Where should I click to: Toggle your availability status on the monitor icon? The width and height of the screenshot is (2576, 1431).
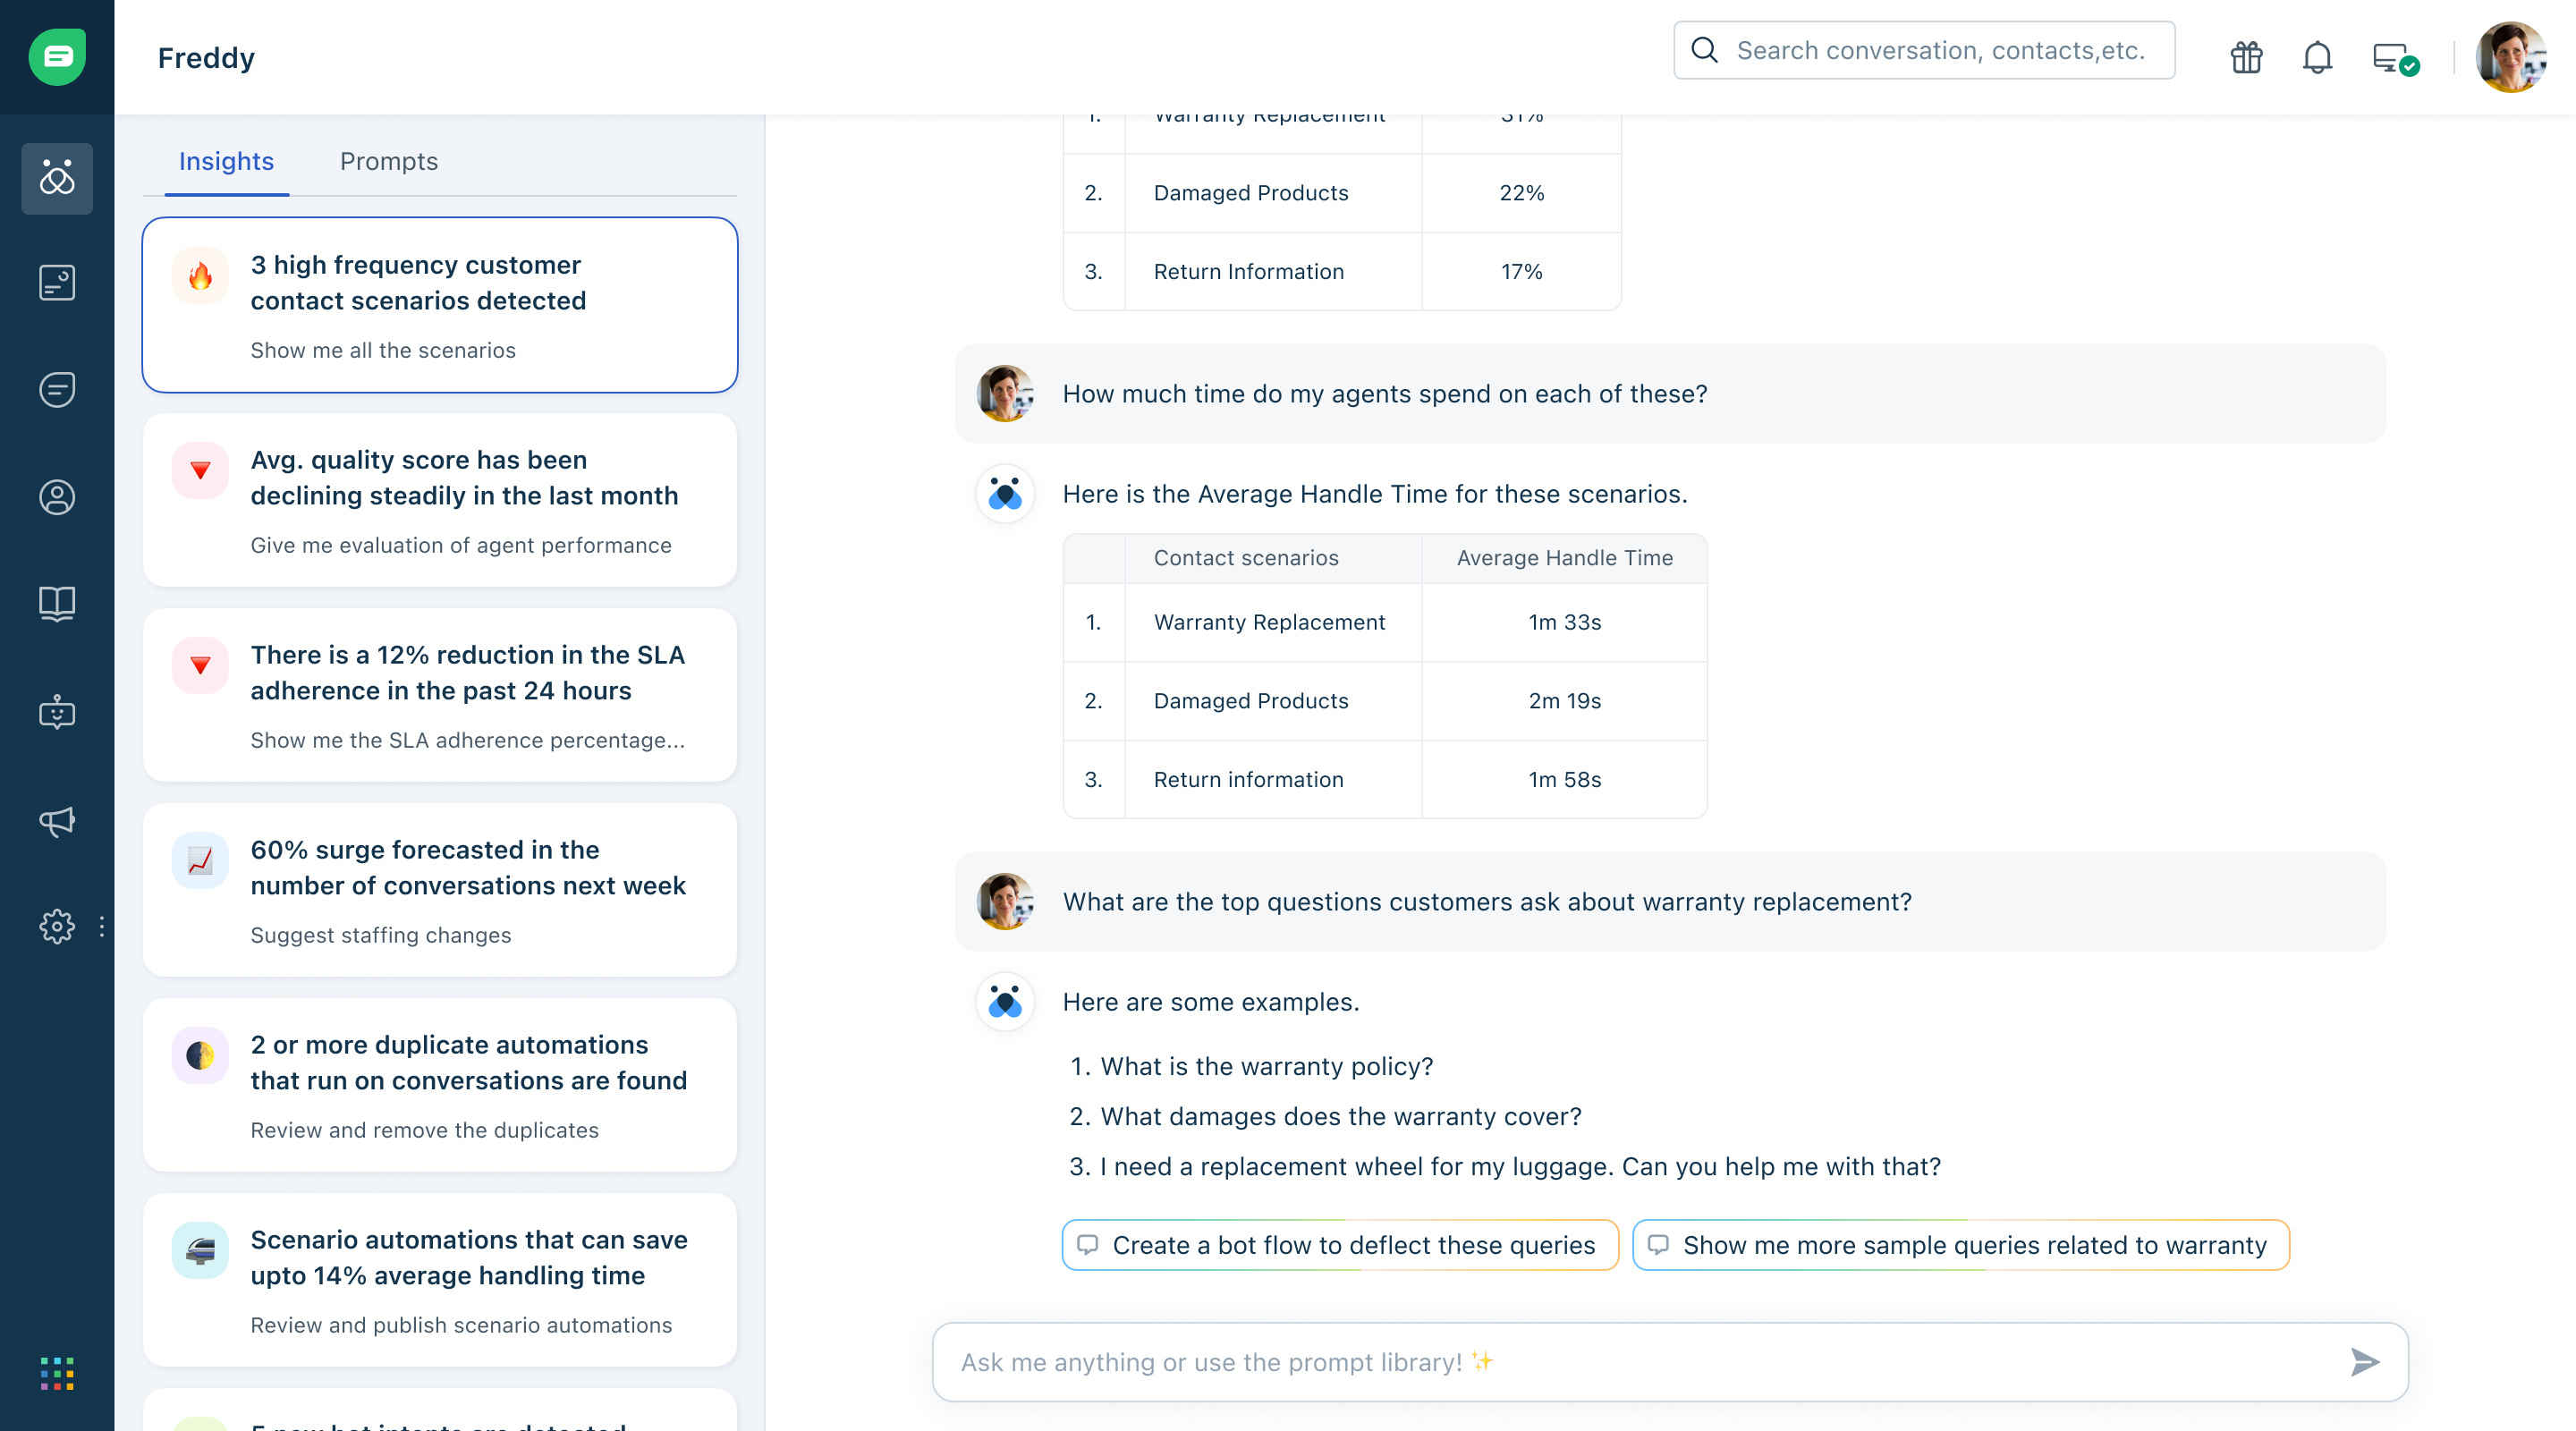click(x=2394, y=57)
